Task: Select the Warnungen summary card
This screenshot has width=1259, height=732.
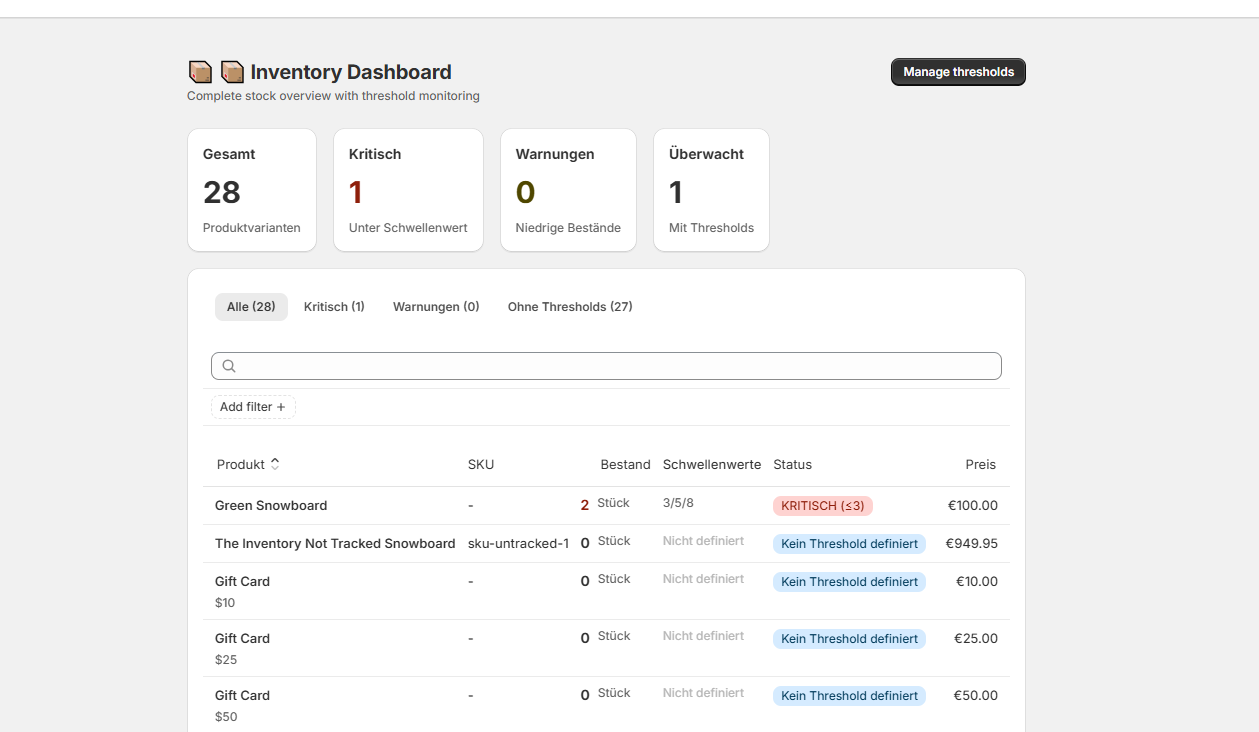Action: pos(568,190)
